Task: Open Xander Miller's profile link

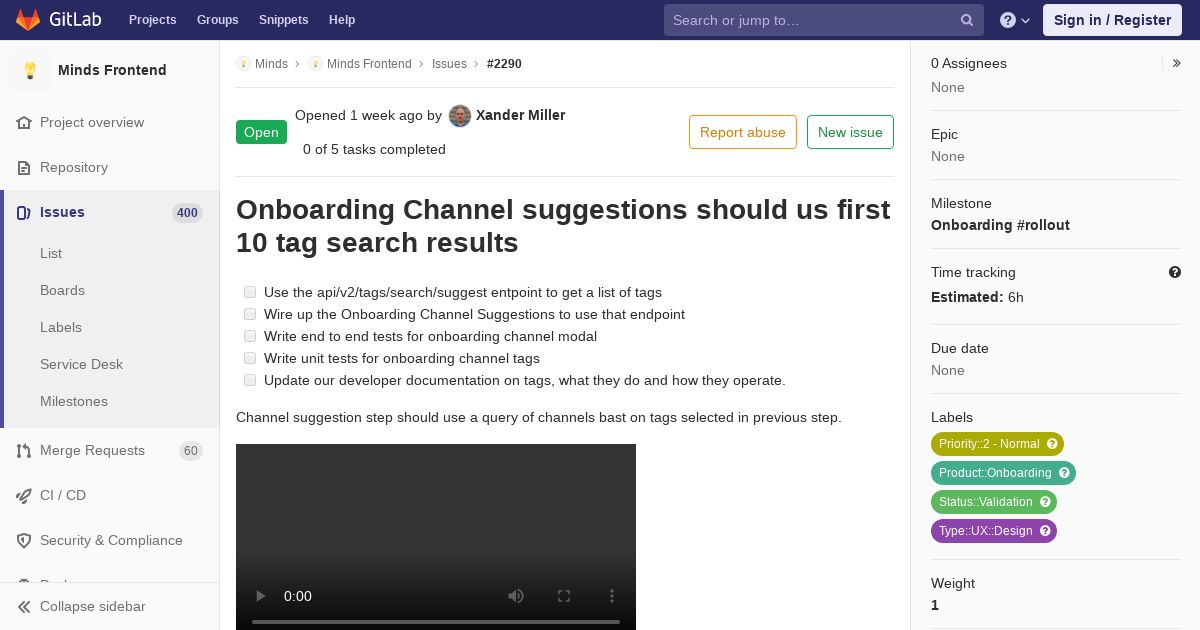Action: tap(520, 115)
